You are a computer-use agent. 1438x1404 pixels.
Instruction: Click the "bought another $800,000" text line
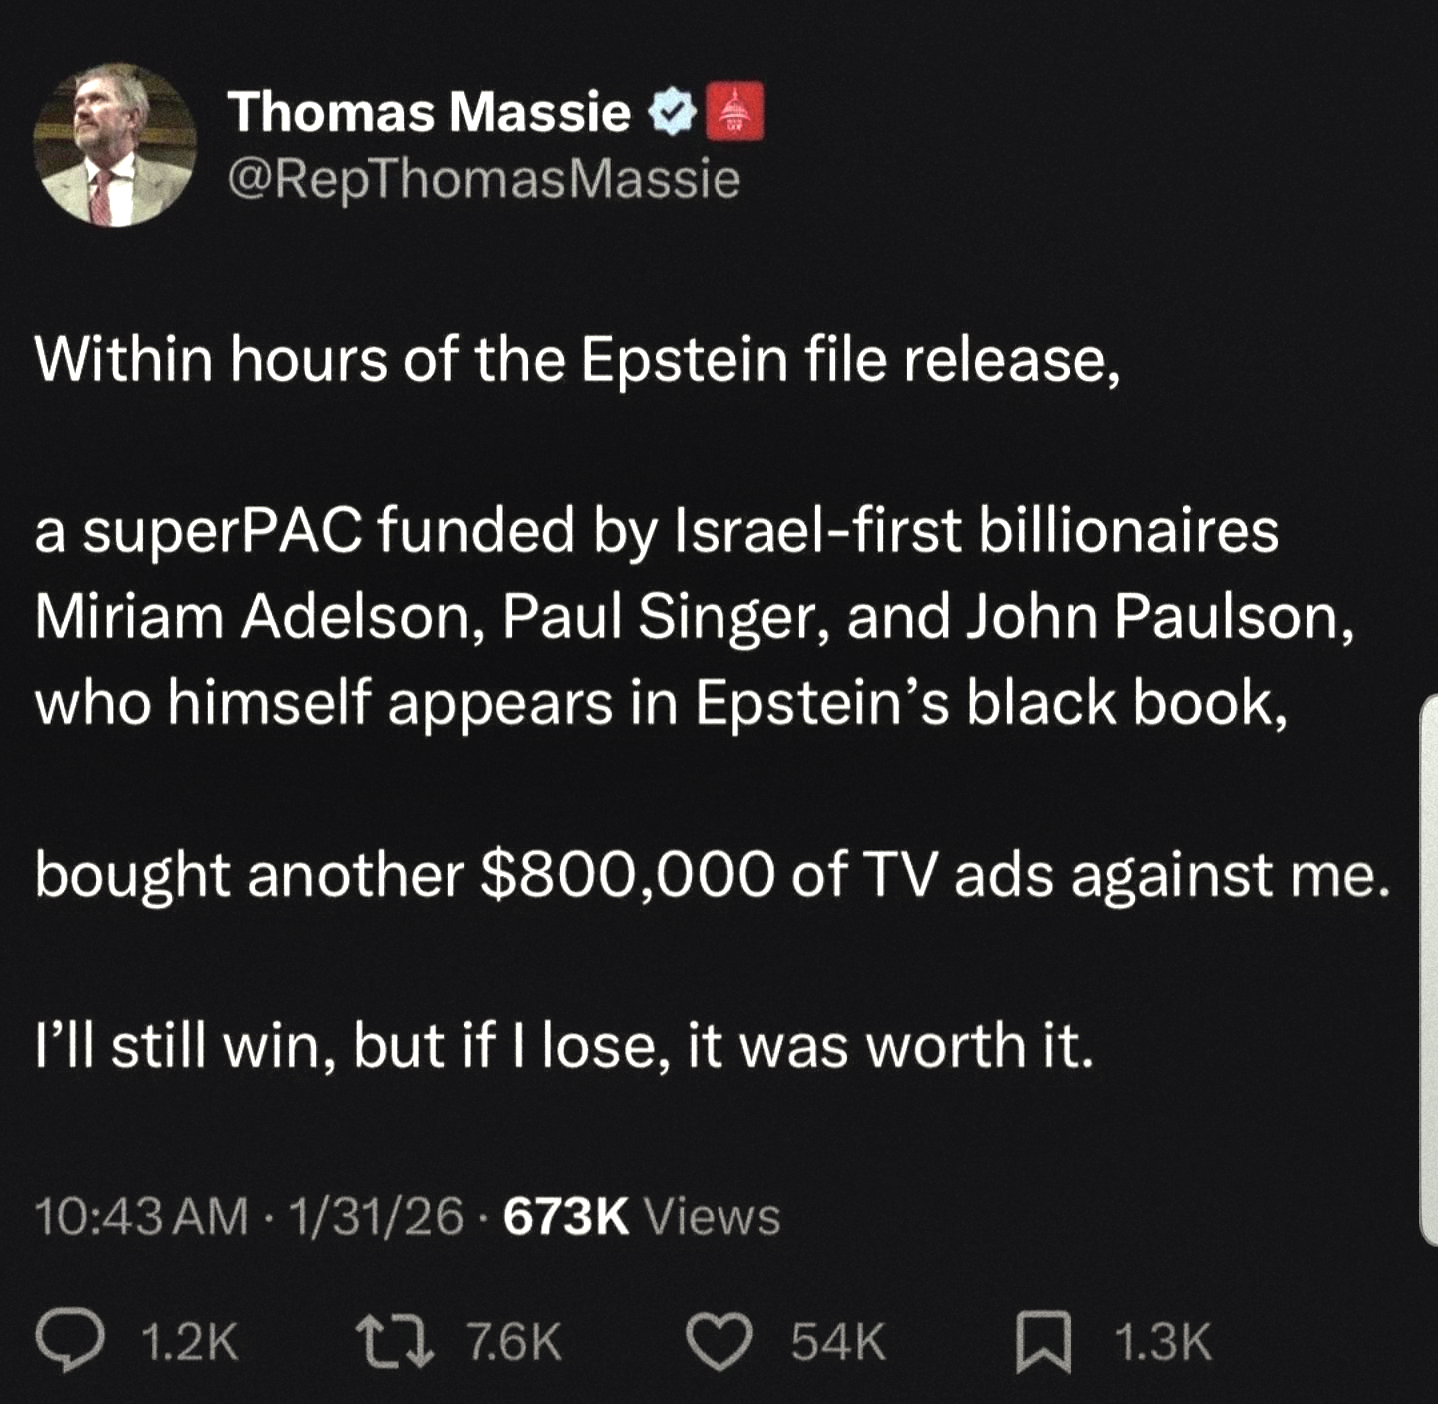click(x=712, y=875)
